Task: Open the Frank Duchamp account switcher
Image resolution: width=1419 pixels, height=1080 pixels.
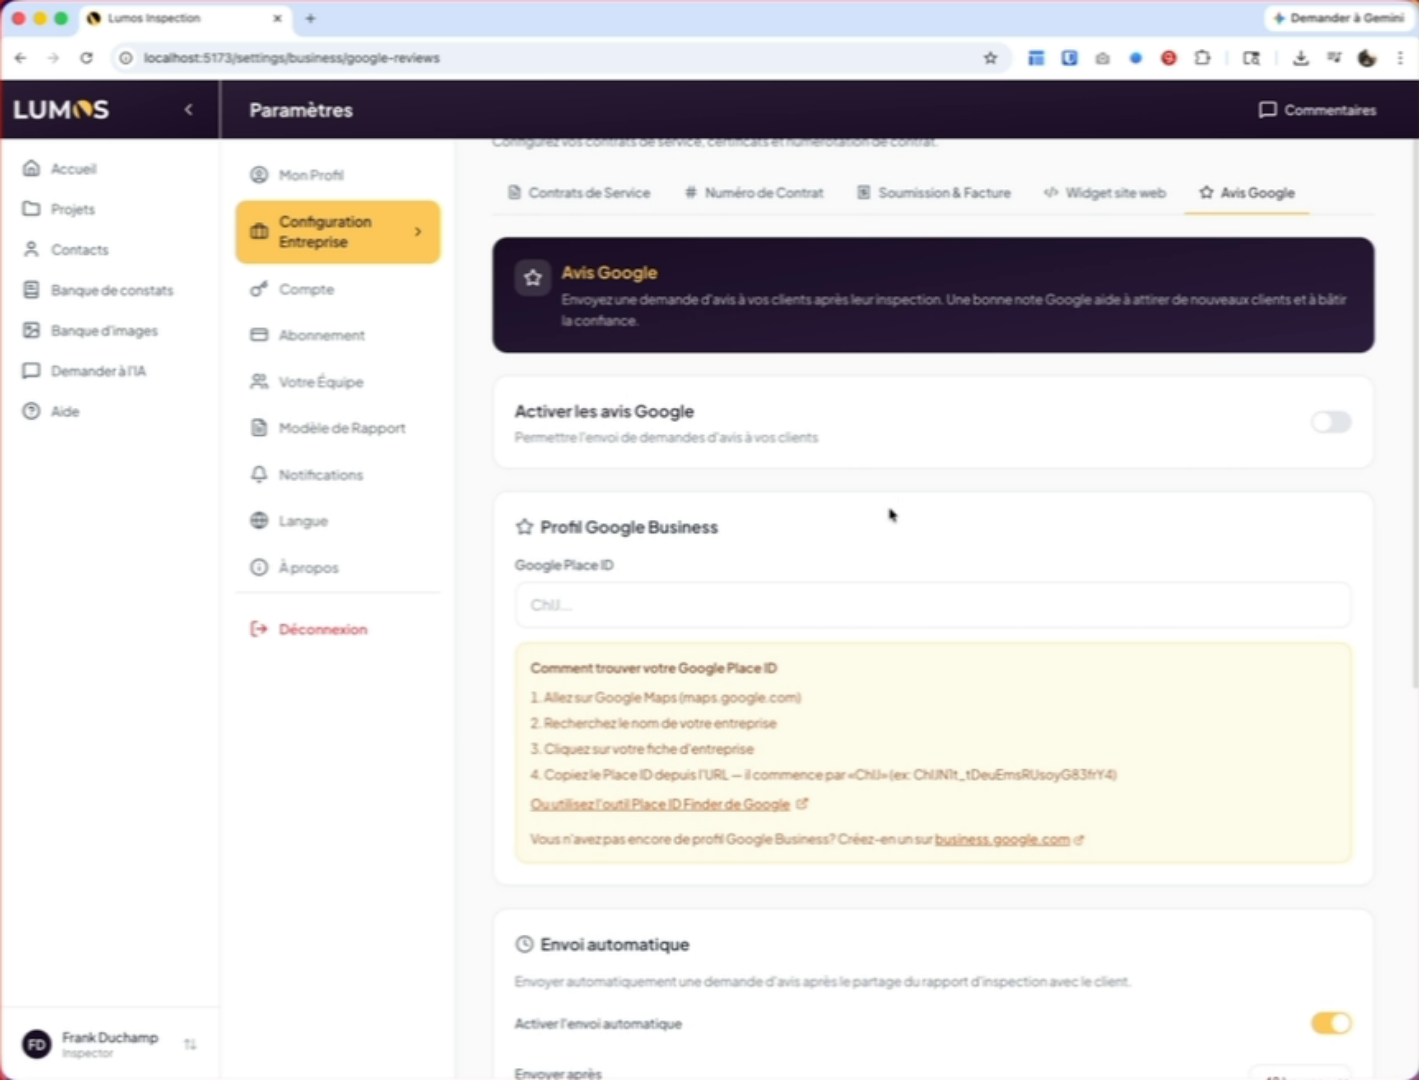Action: 190,1044
